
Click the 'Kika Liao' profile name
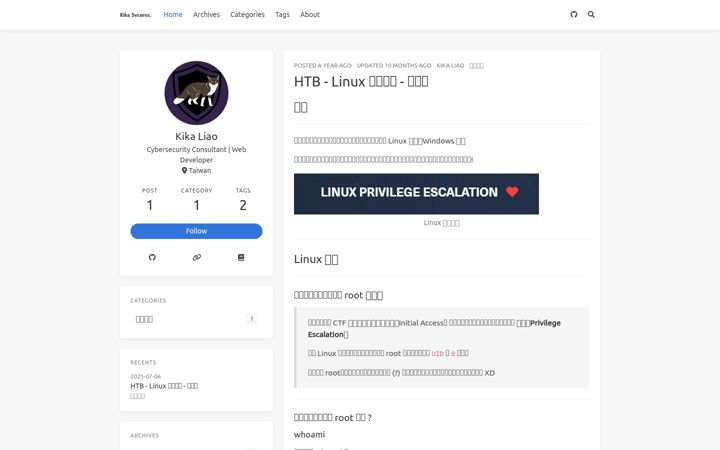click(x=197, y=136)
